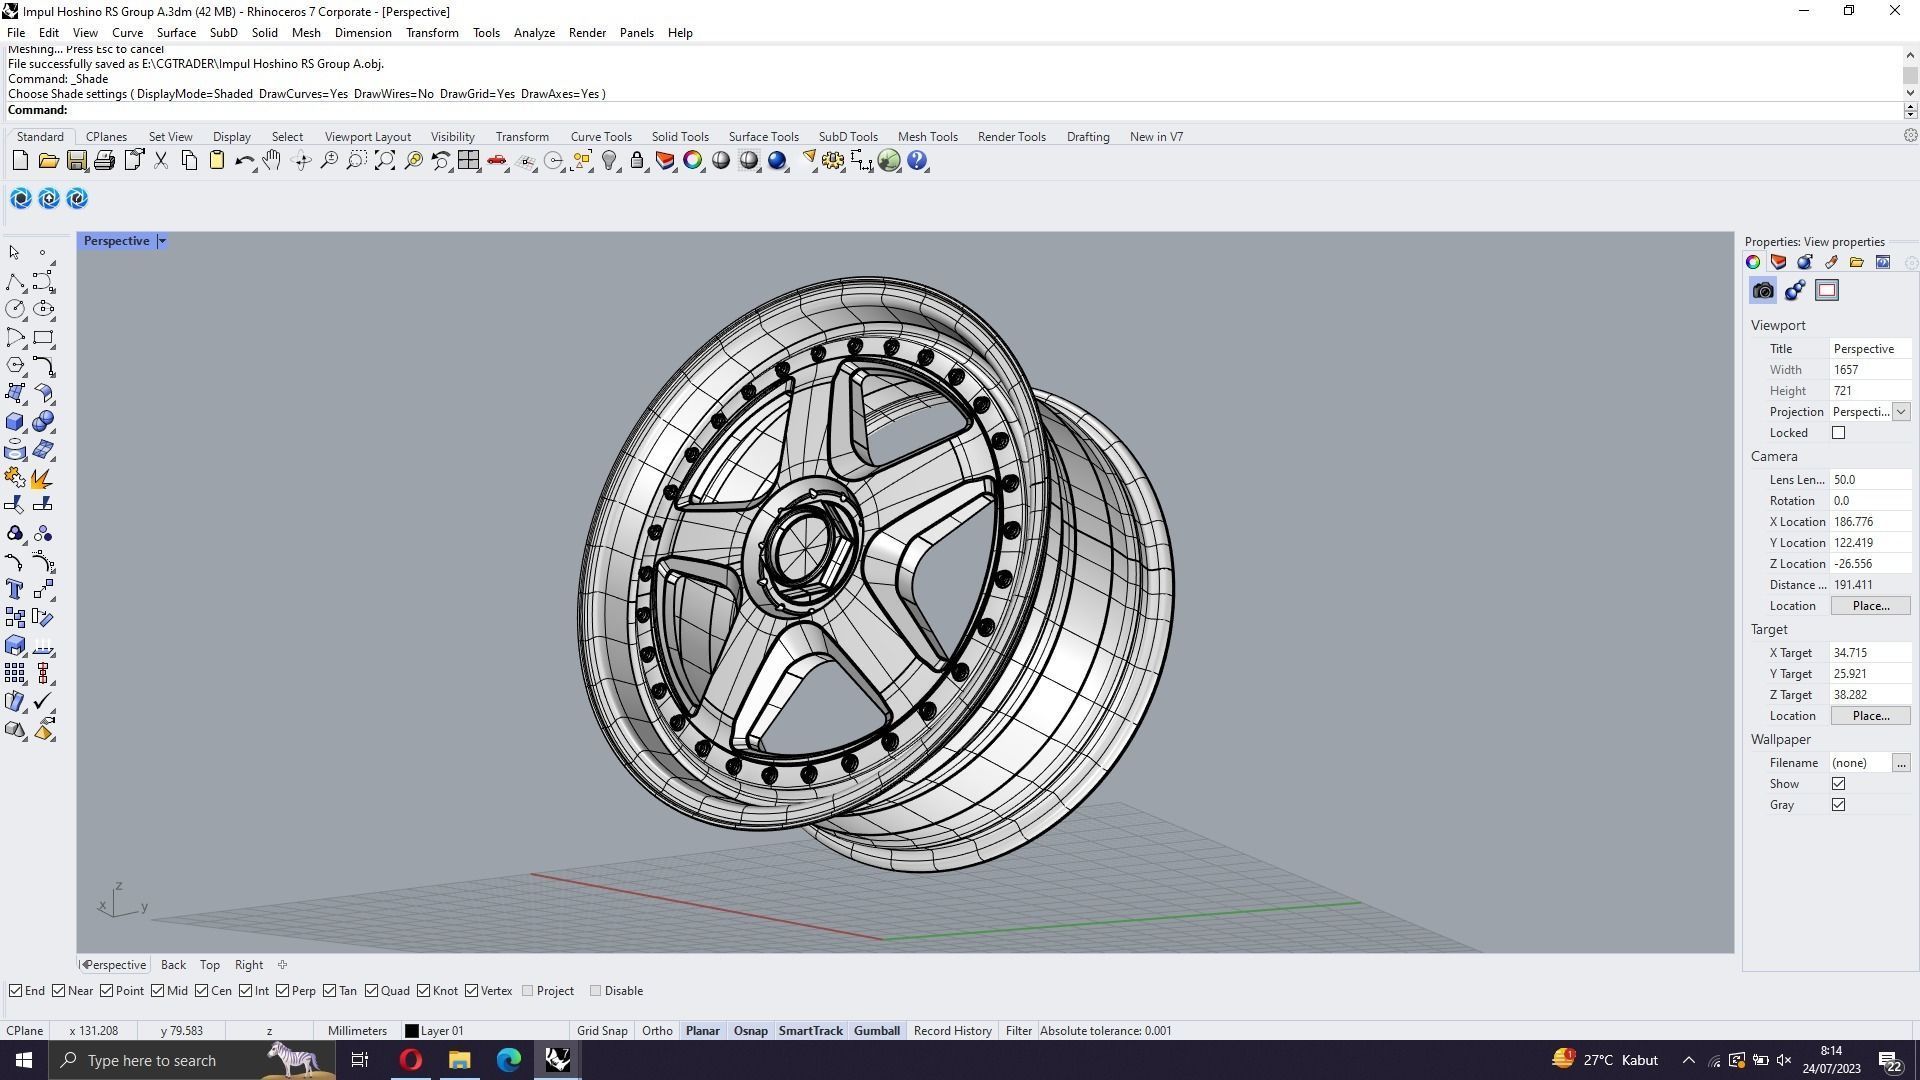The height and width of the screenshot is (1080, 1920).
Task: Click the Shaded viewport sphere icon
Action: (721, 161)
